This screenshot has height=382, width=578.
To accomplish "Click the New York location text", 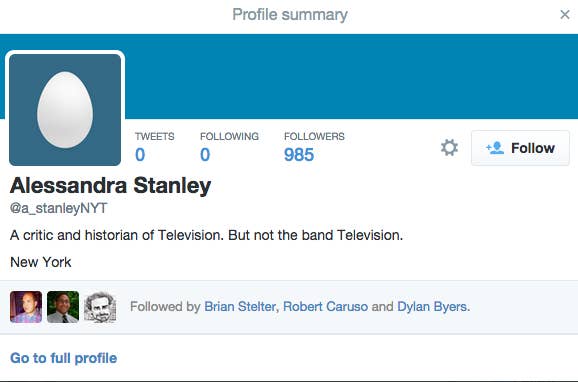I will pyautogui.click(x=41, y=262).
